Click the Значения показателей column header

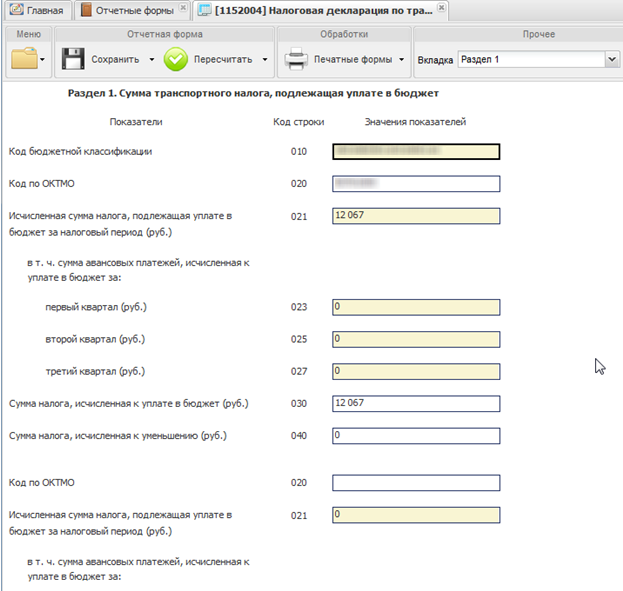click(415, 122)
